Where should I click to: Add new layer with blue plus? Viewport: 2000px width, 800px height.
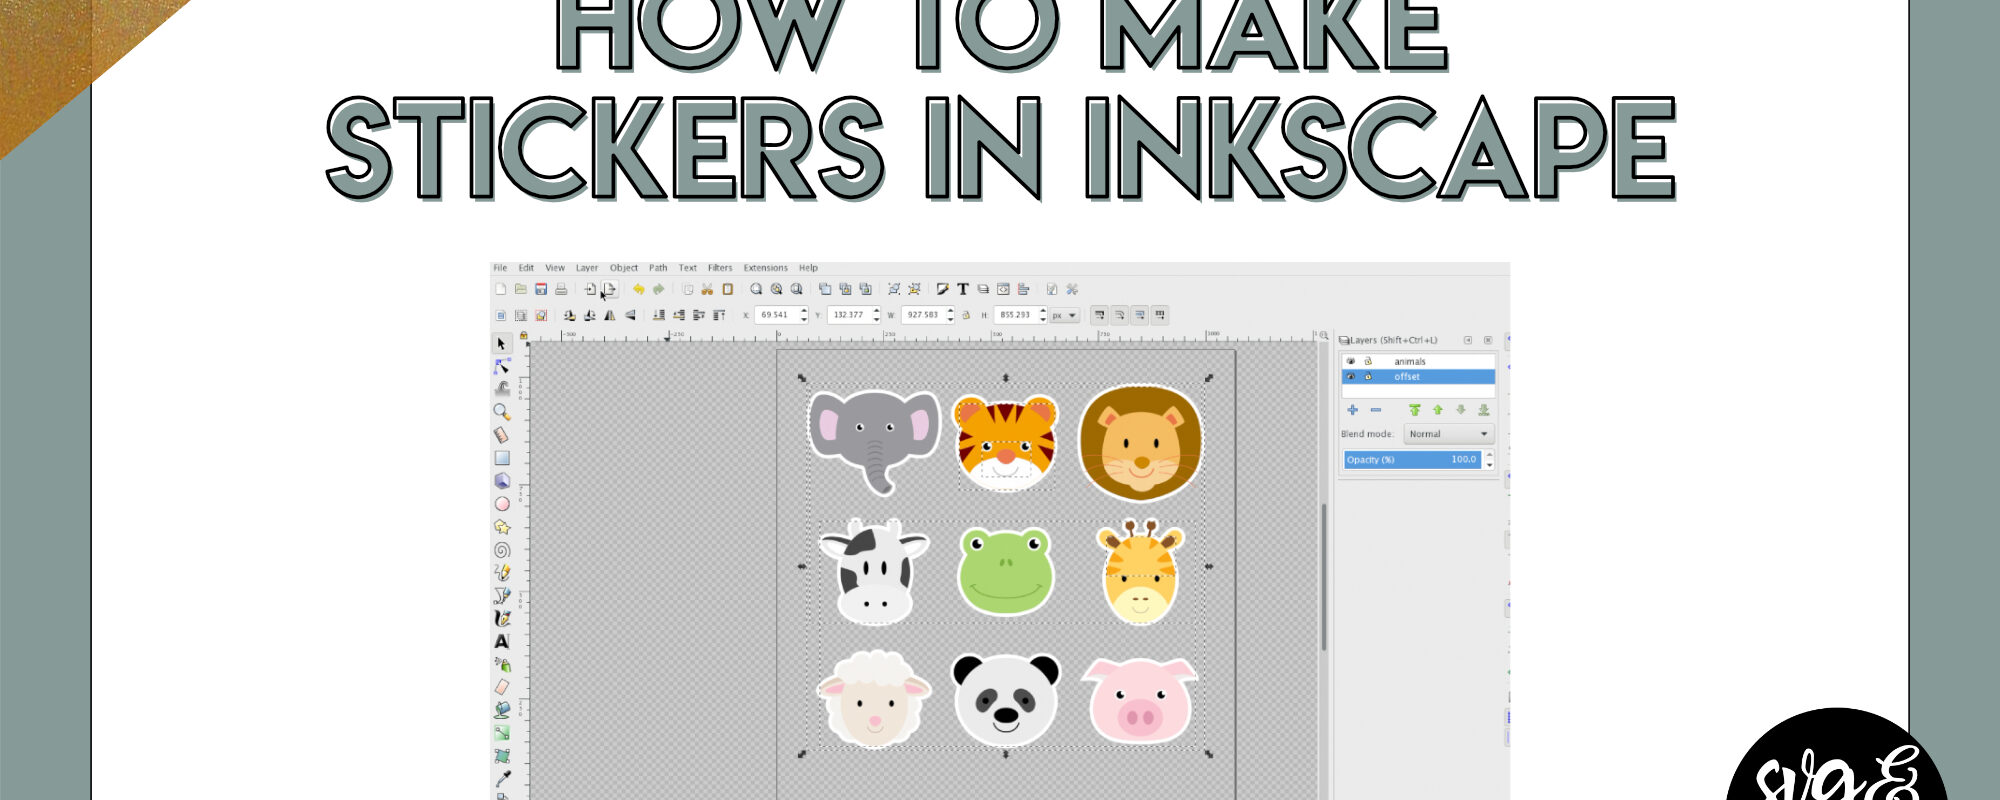tap(1352, 410)
